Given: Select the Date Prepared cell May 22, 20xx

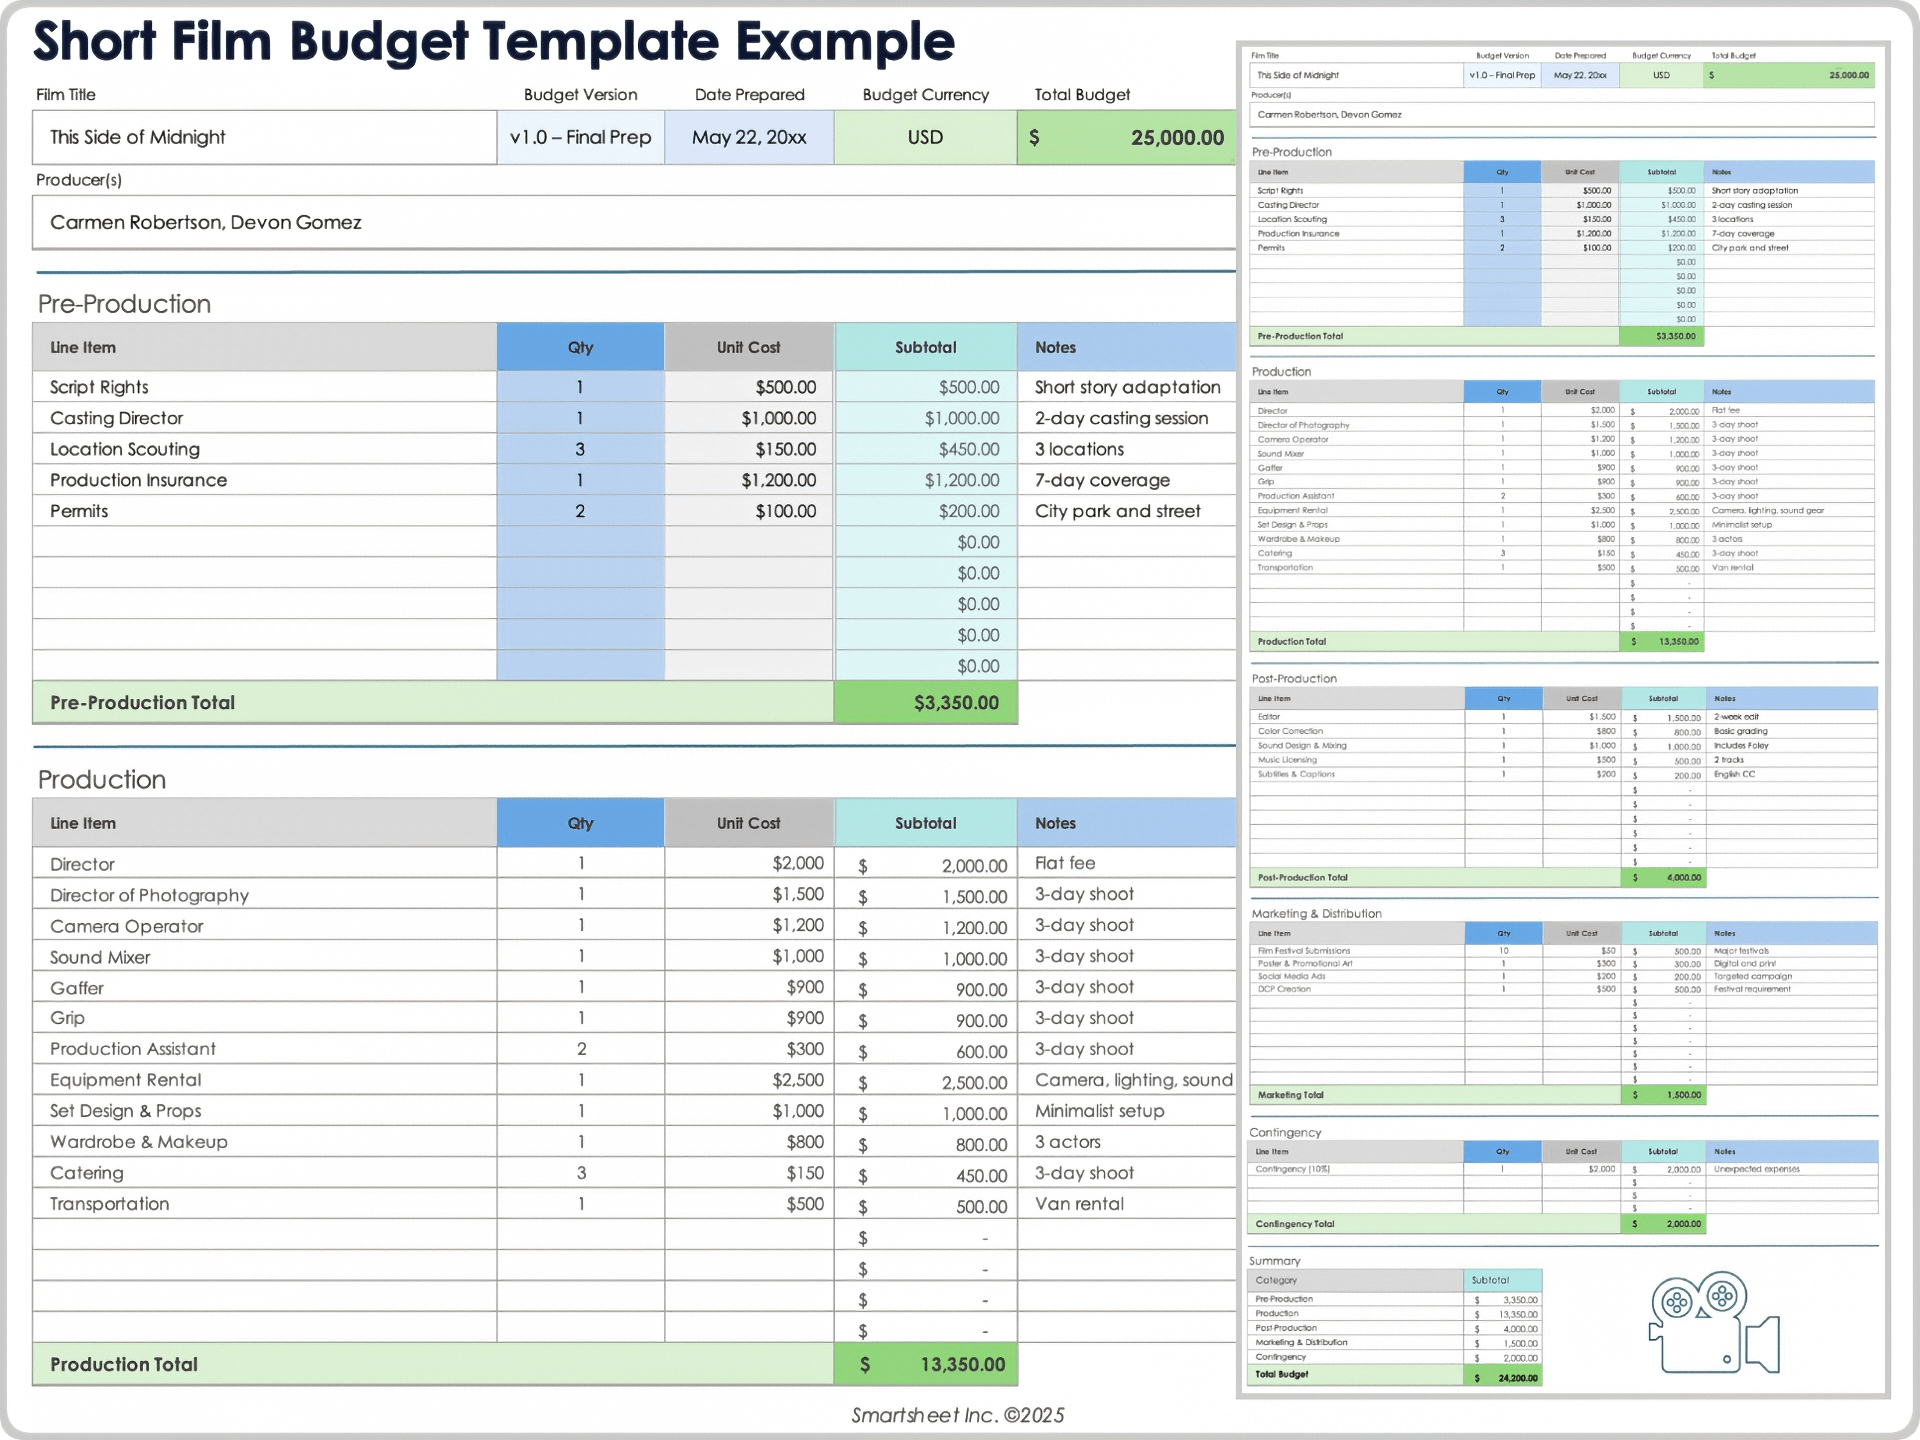Looking at the screenshot, I should tap(749, 137).
